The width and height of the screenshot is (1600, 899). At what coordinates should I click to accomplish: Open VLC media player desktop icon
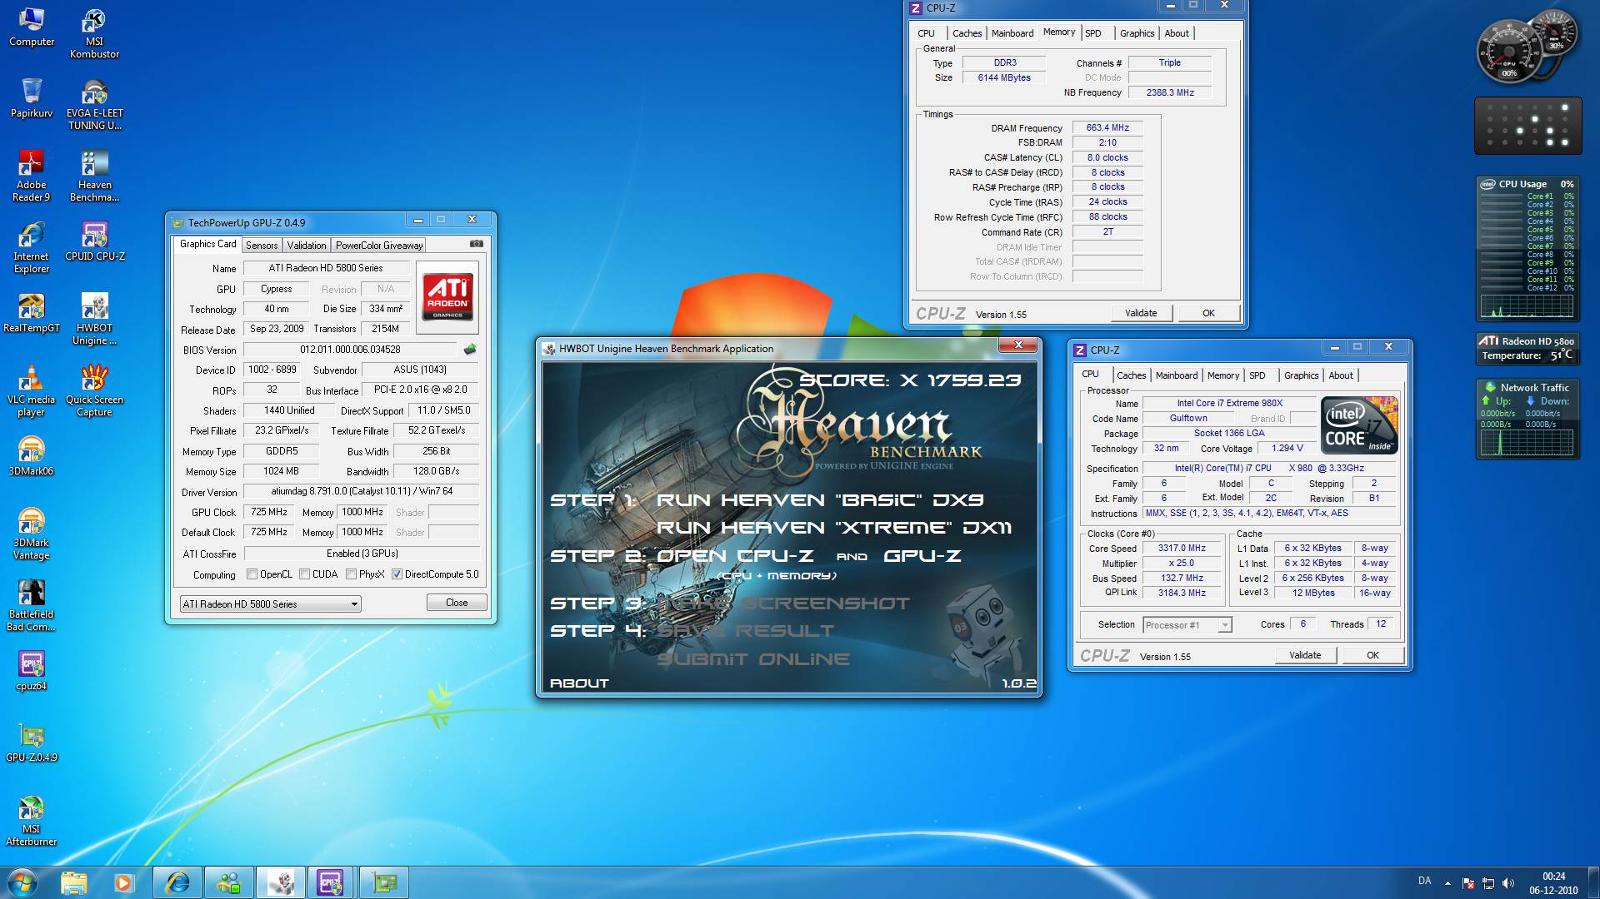31,391
